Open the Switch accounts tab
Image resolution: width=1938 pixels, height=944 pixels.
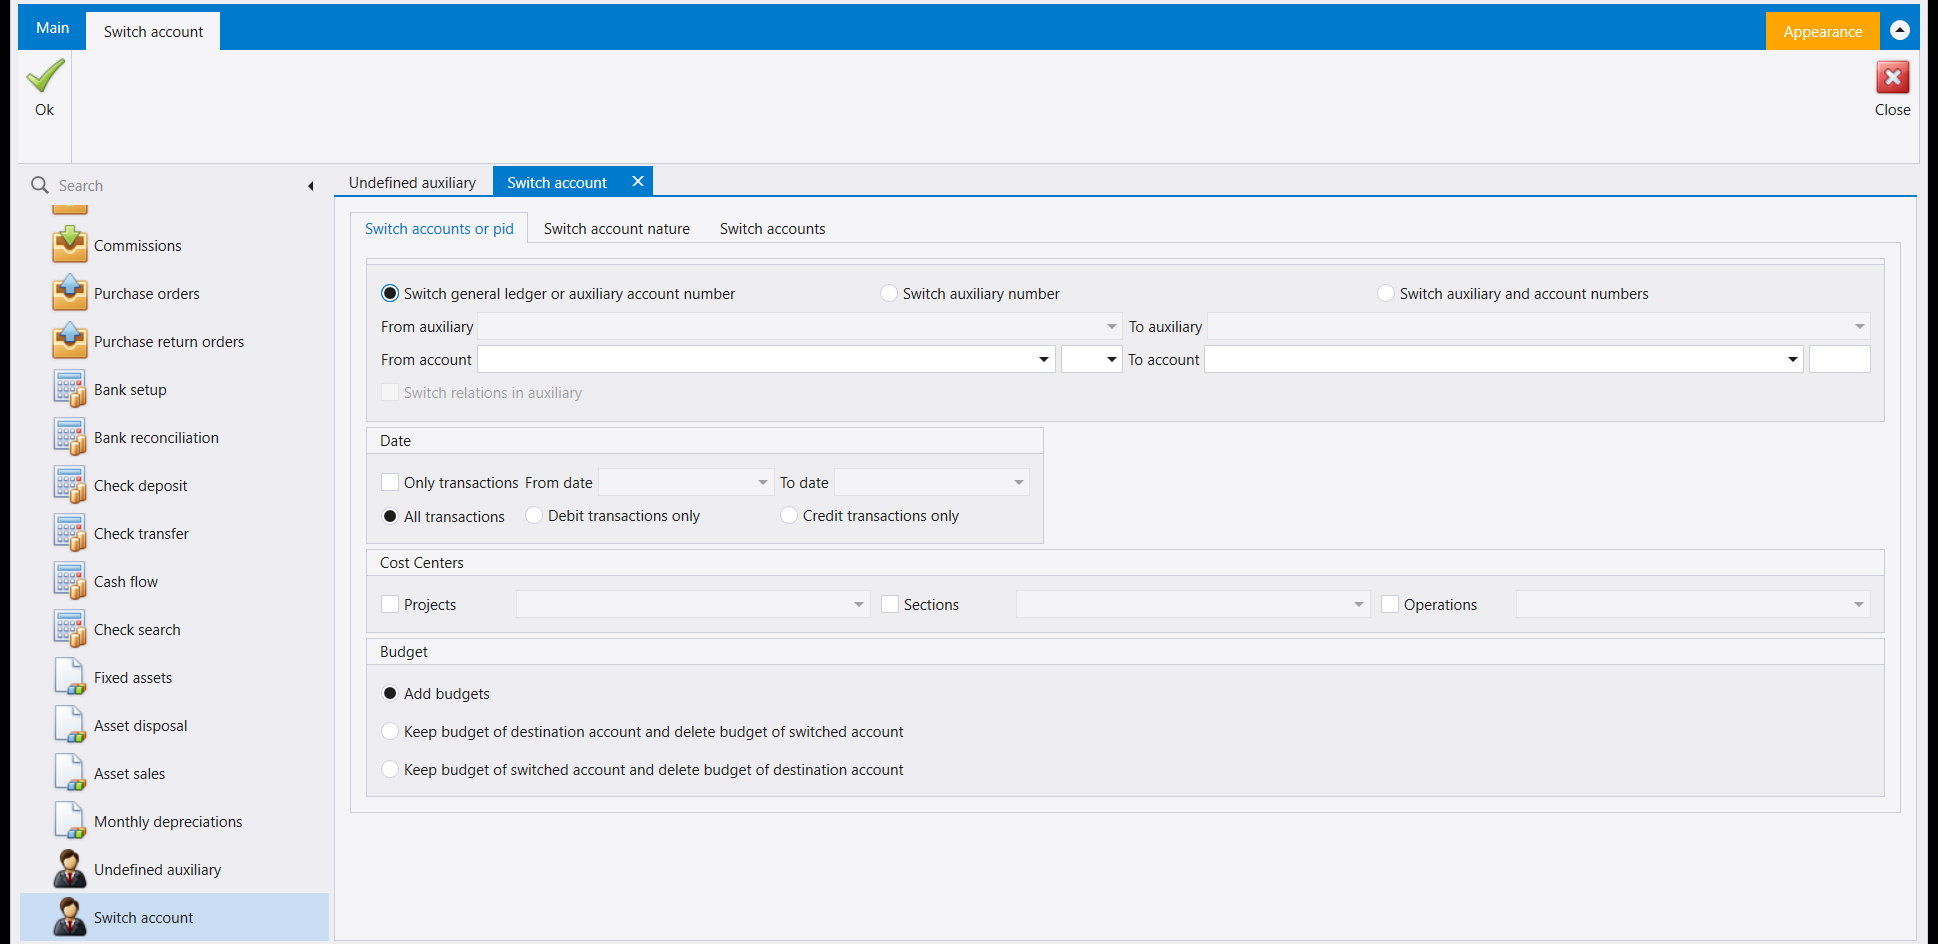click(773, 229)
